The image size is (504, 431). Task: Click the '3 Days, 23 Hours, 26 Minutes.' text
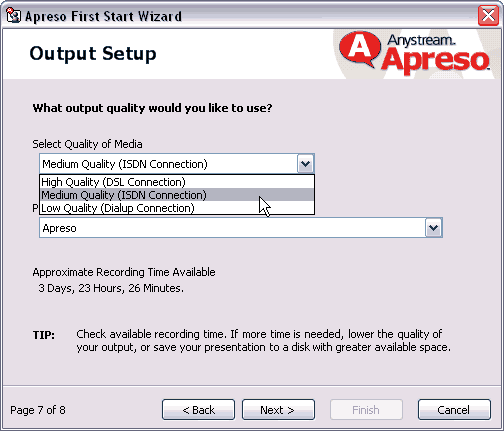click(111, 288)
